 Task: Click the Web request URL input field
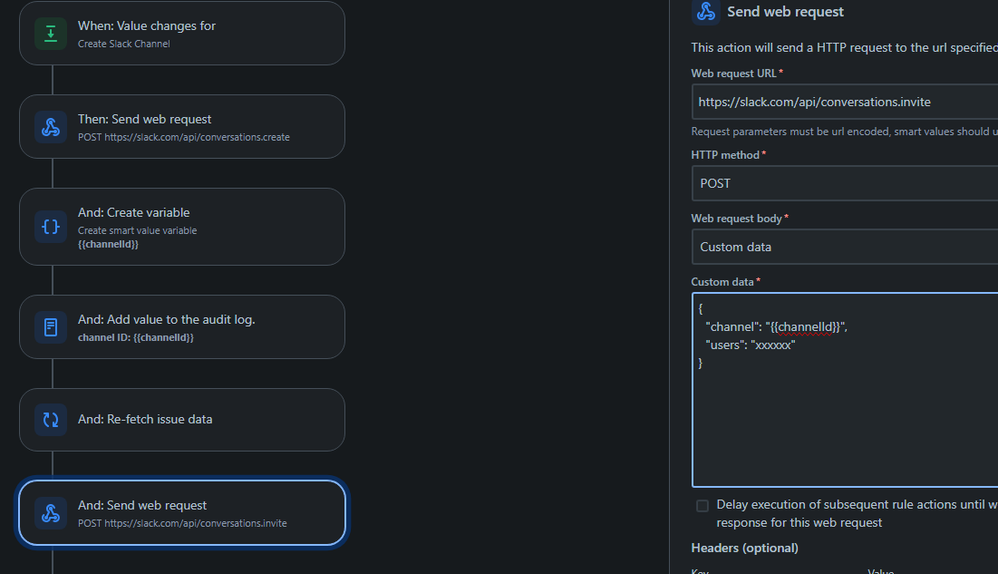point(845,102)
